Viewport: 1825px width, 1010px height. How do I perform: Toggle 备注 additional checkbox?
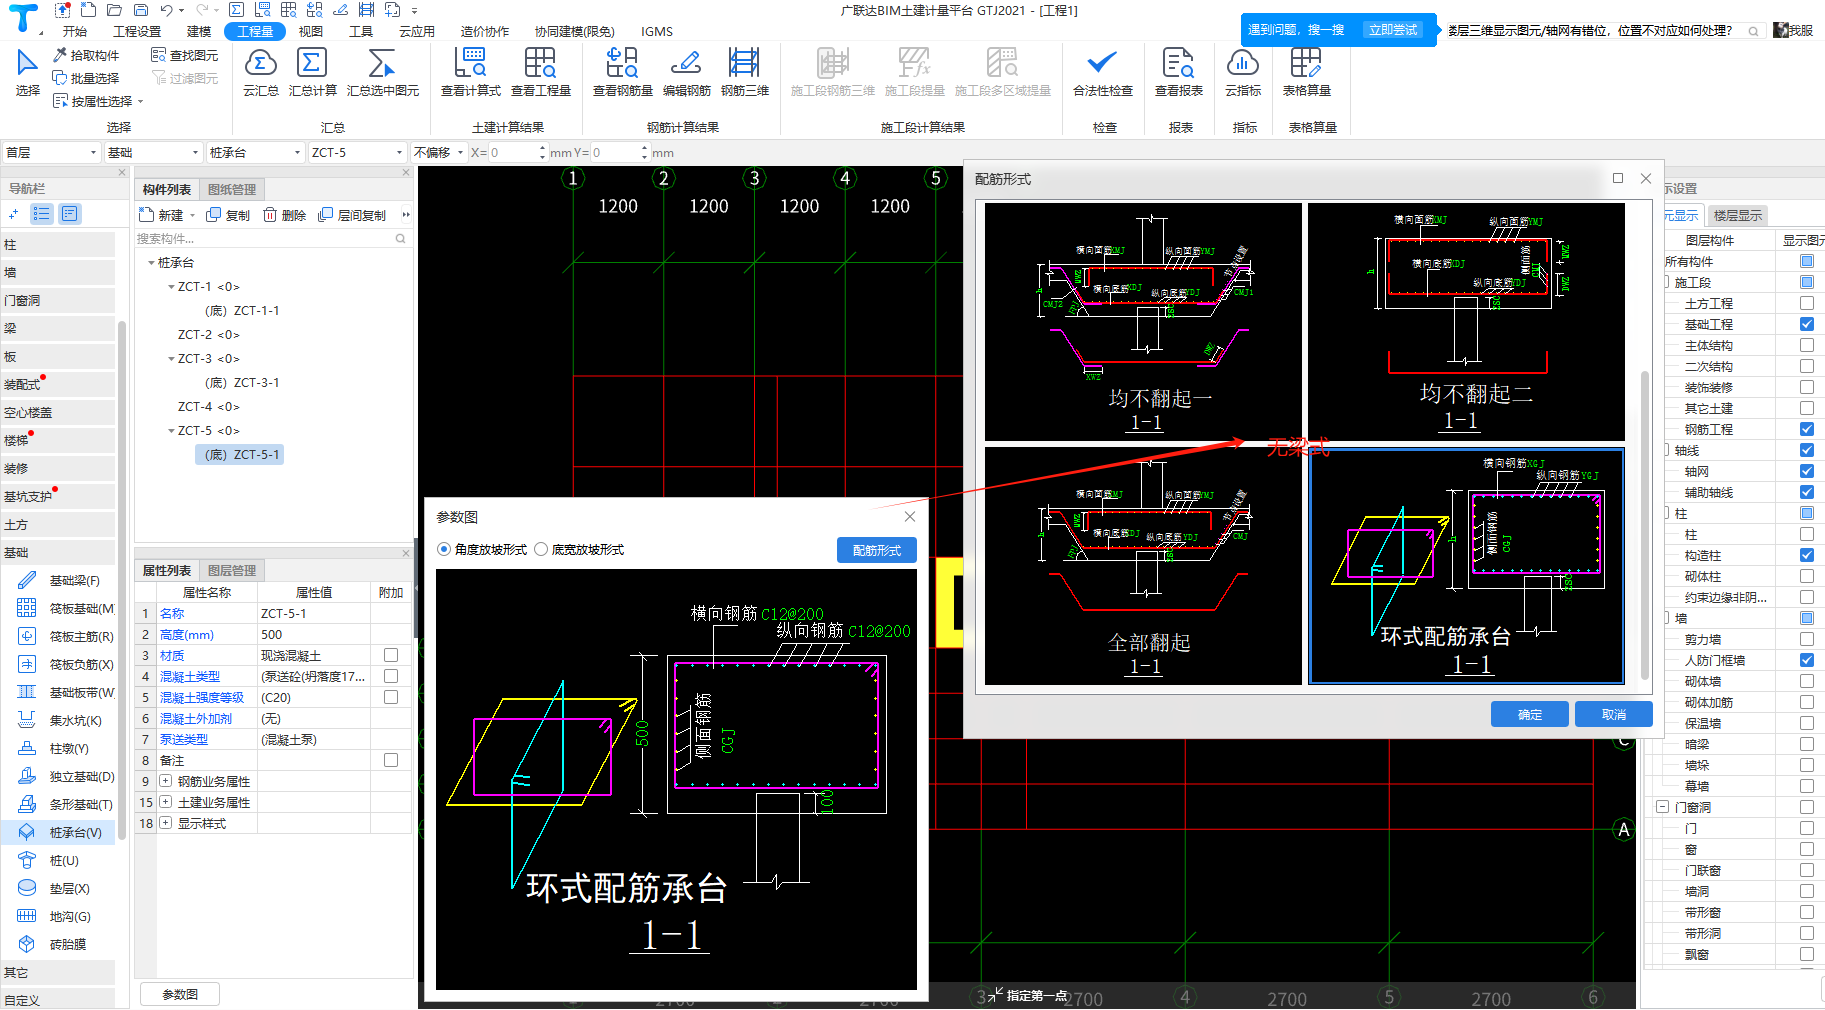391,760
